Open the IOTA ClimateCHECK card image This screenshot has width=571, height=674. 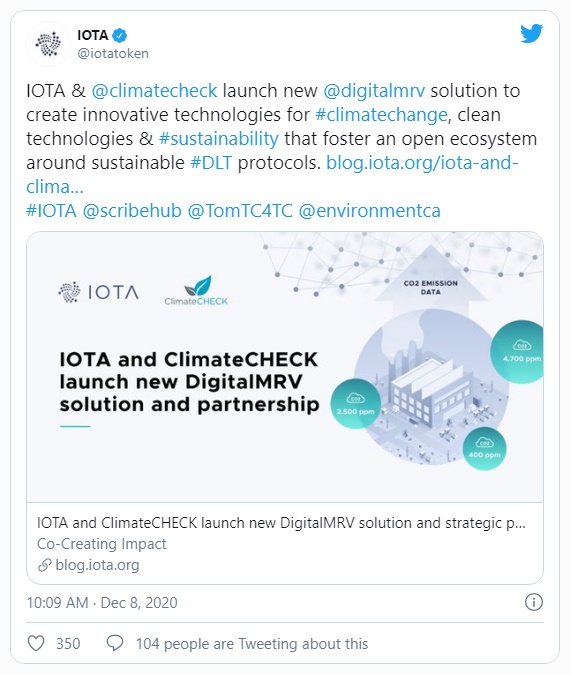[285, 367]
